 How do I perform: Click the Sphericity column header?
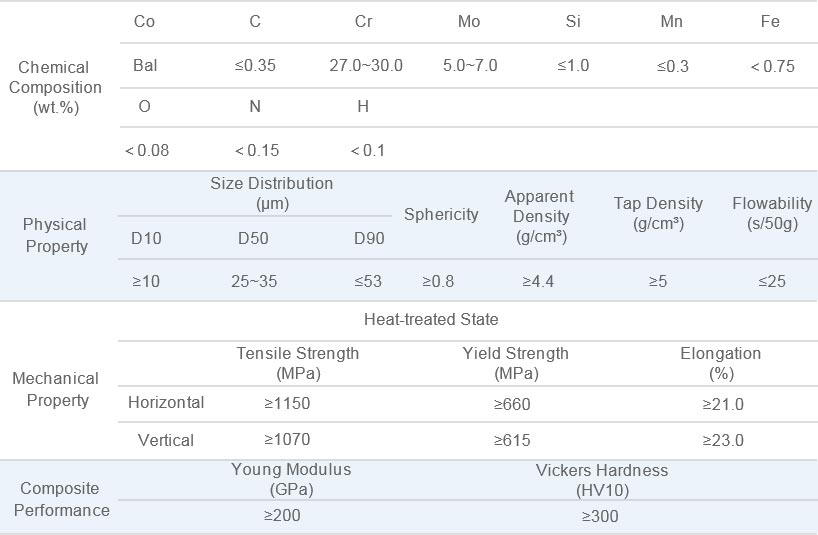coord(441,215)
